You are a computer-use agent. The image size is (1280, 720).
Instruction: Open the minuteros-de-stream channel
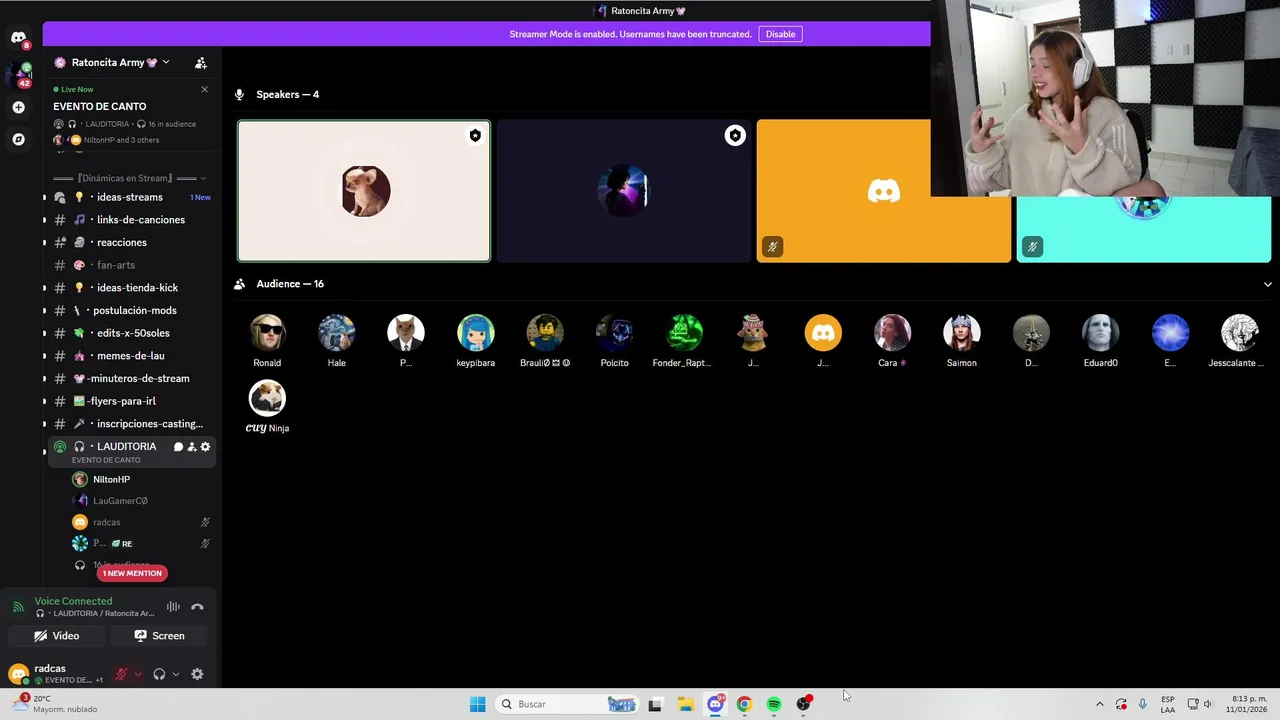(x=131, y=378)
